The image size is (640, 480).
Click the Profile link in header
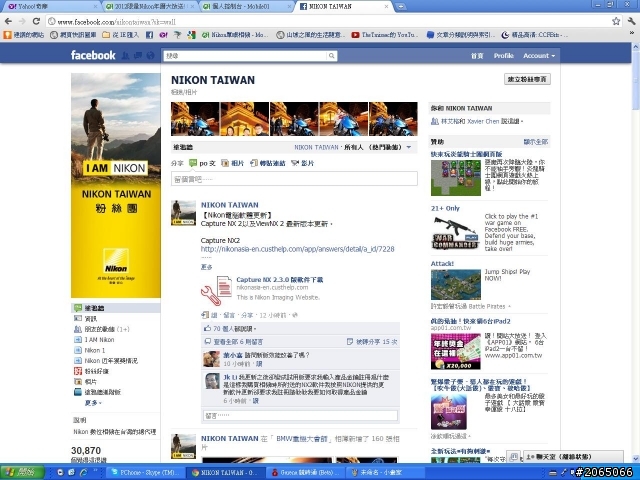point(504,56)
